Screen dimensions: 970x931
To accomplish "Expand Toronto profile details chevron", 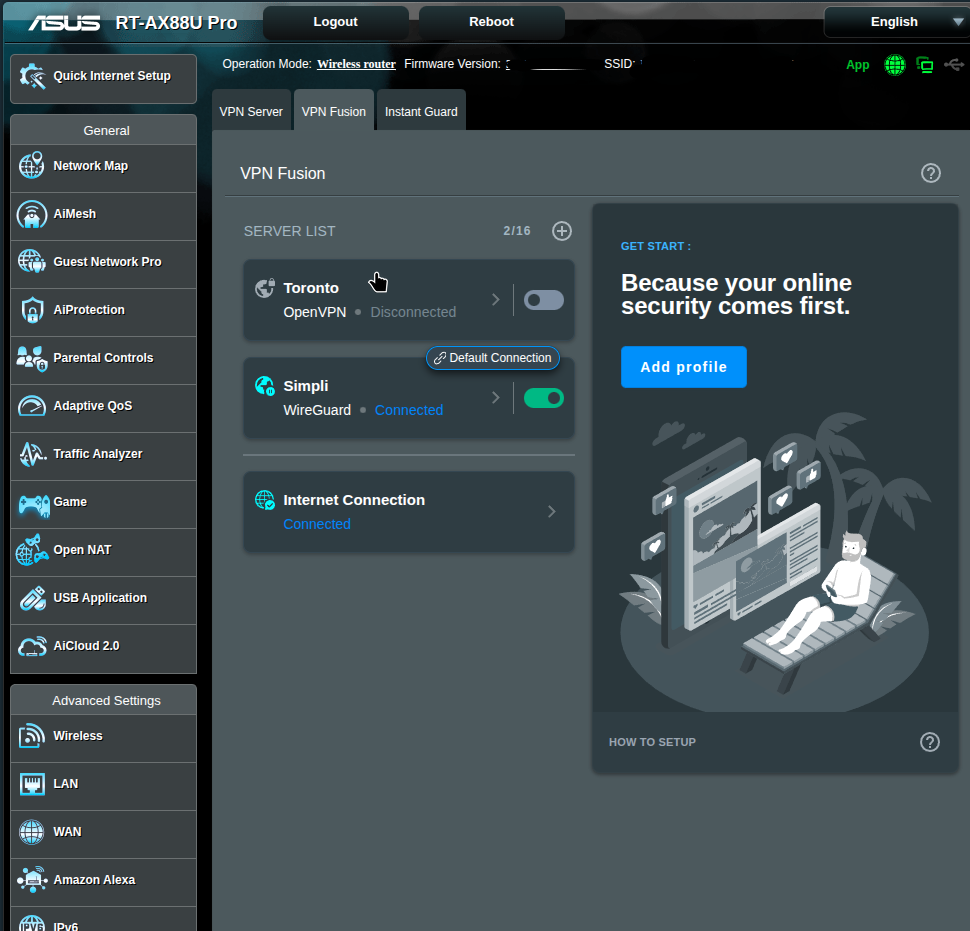I will 496,300.
